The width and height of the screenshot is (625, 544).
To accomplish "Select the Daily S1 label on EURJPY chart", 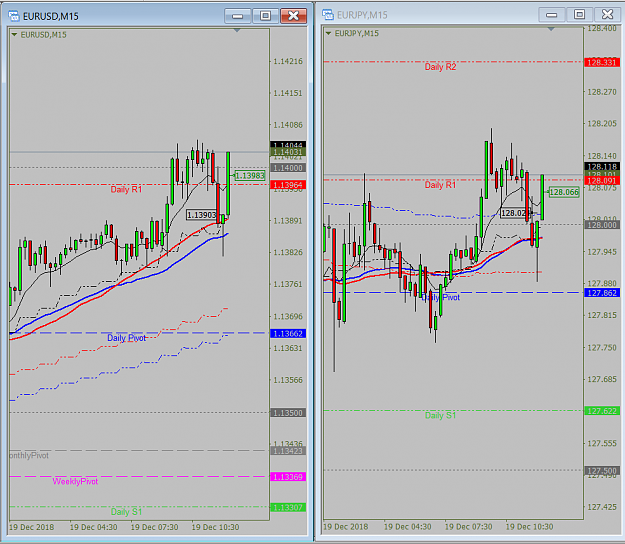I will 440,416.
